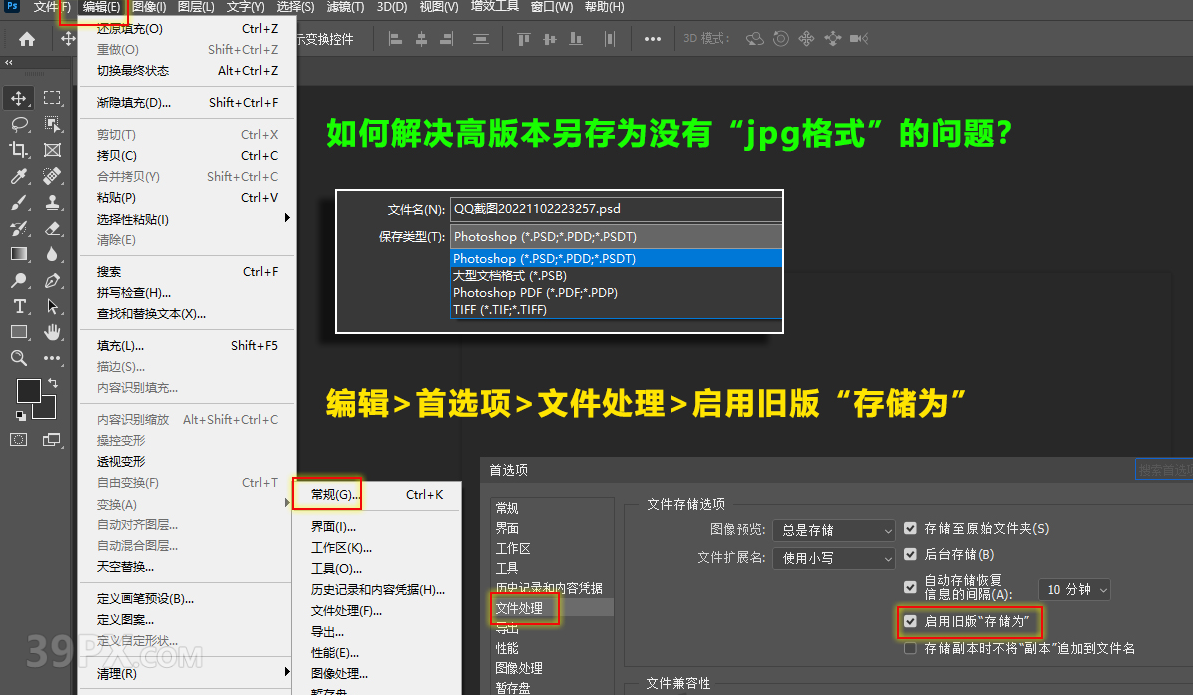Image resolution: width=1193 pixels, height=695 pixels.
Task: Select the Object Selection tool
Action: click(52, 124)
